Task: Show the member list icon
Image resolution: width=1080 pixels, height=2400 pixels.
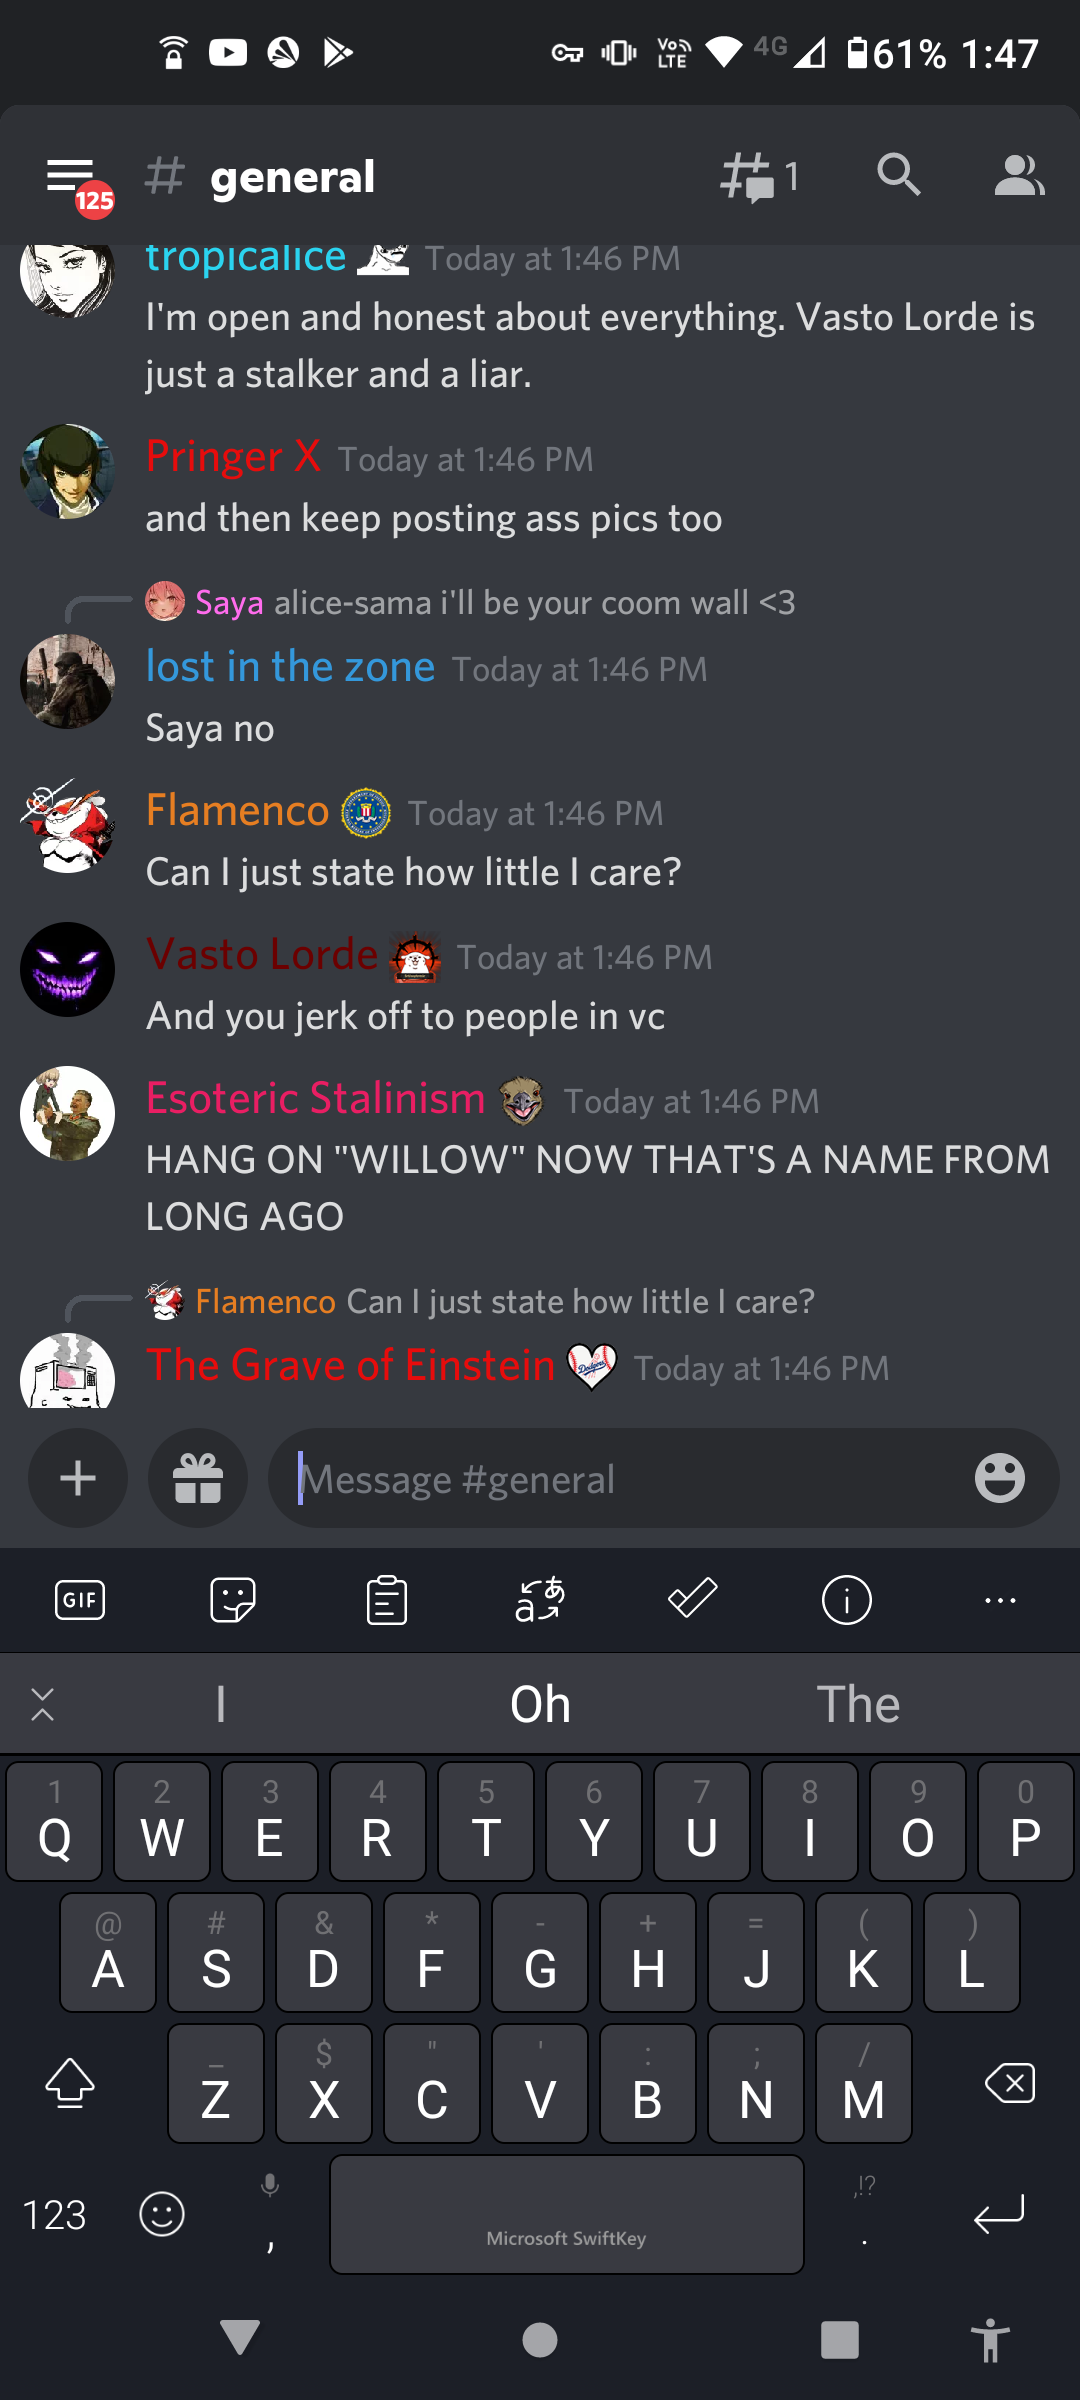Action: click(1019, 176)
